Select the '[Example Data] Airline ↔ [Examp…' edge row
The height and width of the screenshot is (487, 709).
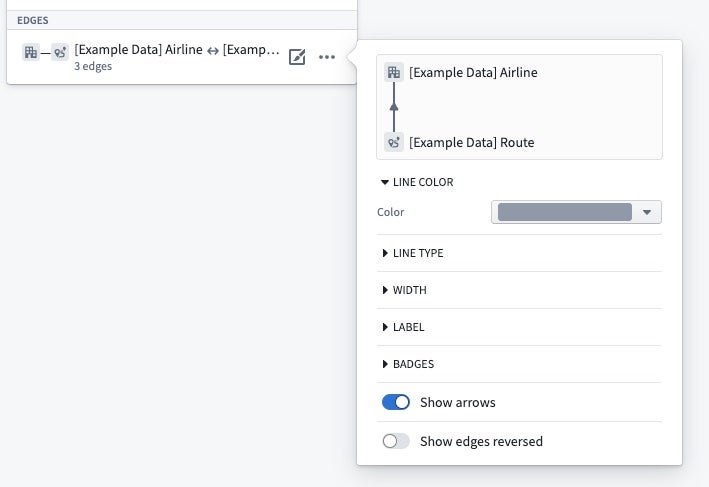(182, 57)
